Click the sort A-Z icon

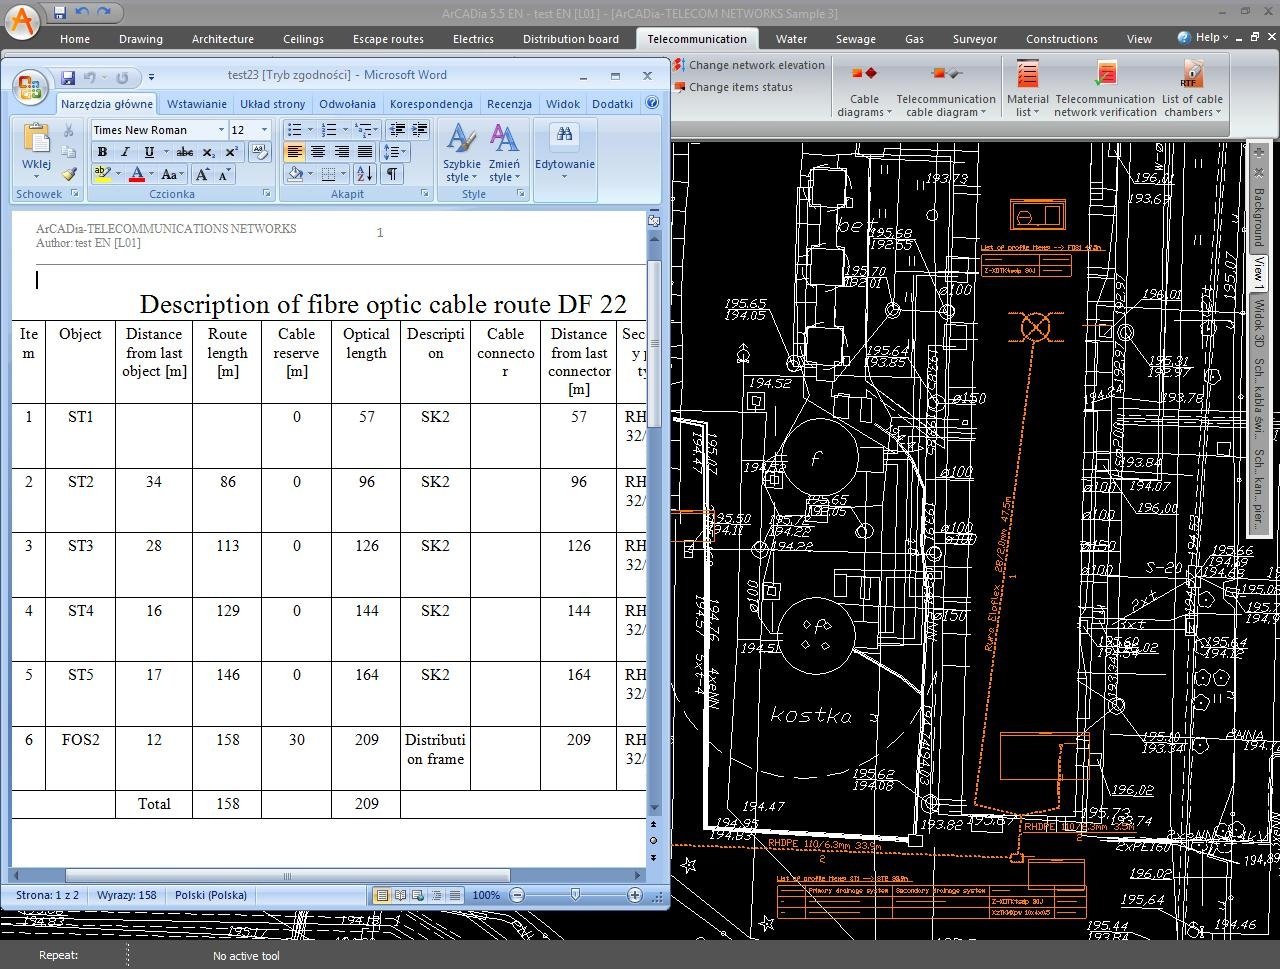click(364, 174)
